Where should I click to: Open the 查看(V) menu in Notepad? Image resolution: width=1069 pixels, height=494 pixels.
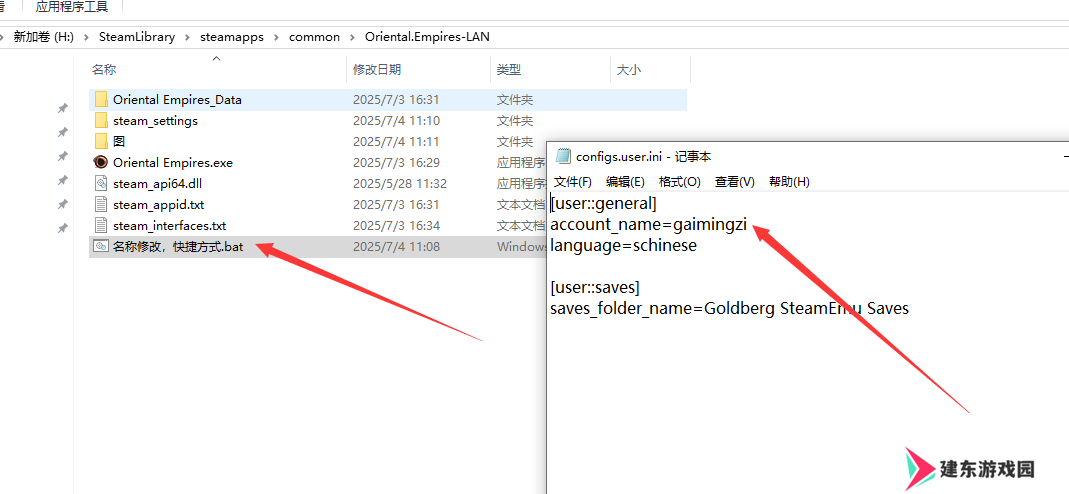(x=735, y=182)
